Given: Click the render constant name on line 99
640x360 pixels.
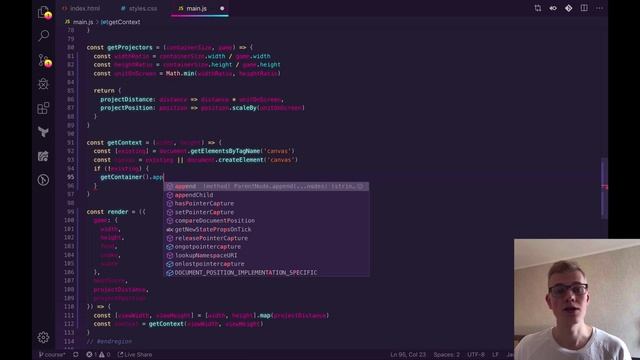Looking at the screenshot, I should [118, 212].
